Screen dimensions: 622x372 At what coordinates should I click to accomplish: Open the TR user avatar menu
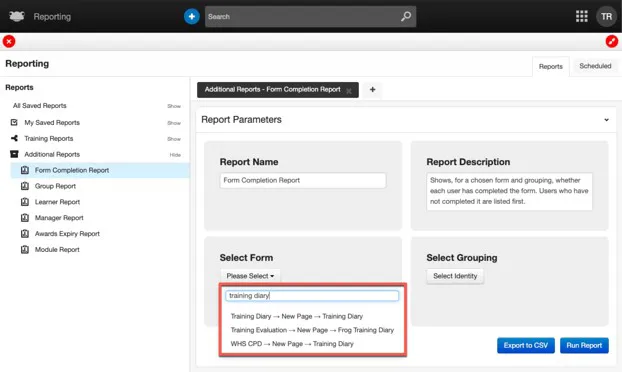(x=606, y=16)
